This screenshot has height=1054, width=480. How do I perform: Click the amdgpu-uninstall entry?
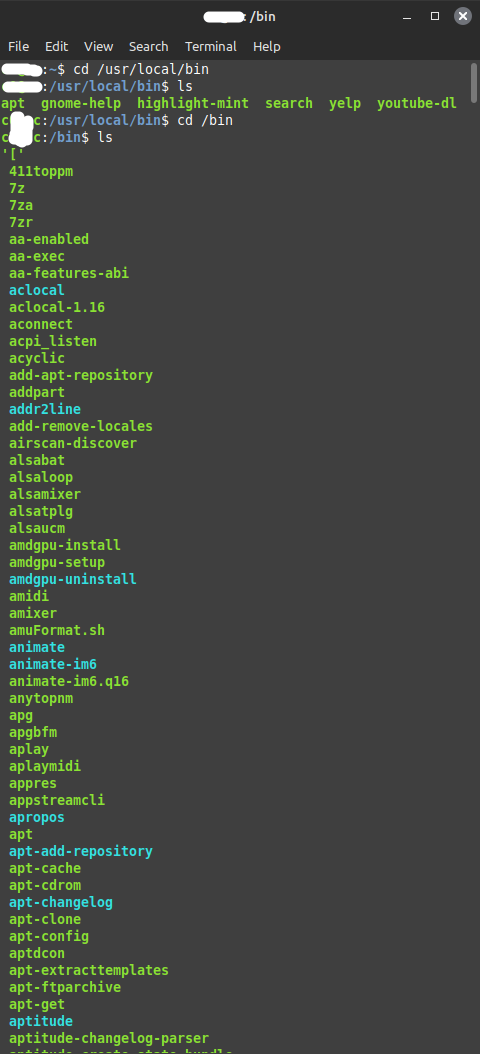coord(73,579)
